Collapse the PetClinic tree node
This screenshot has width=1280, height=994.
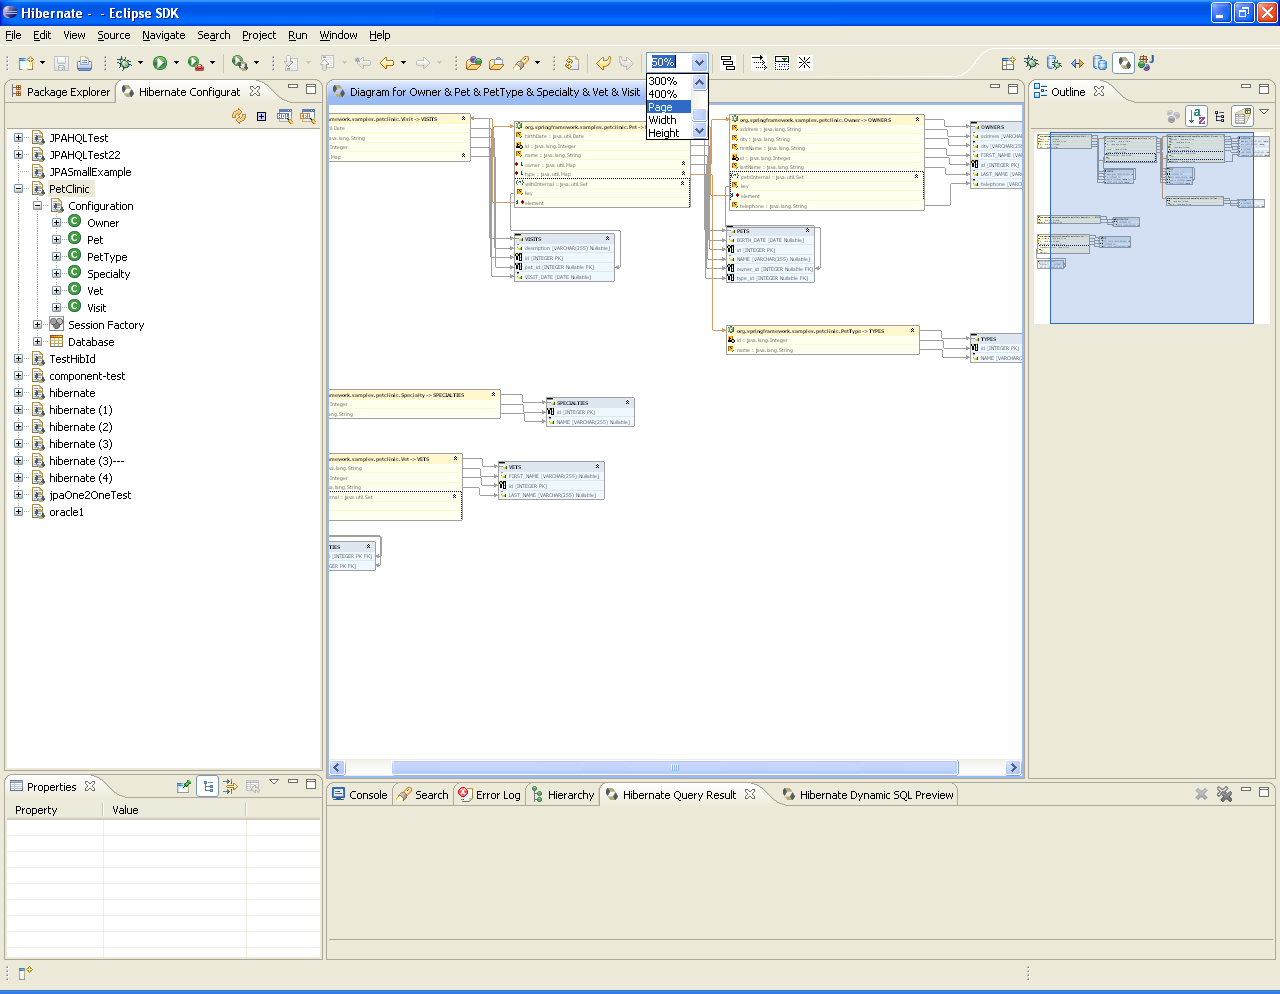coord(18,189)
